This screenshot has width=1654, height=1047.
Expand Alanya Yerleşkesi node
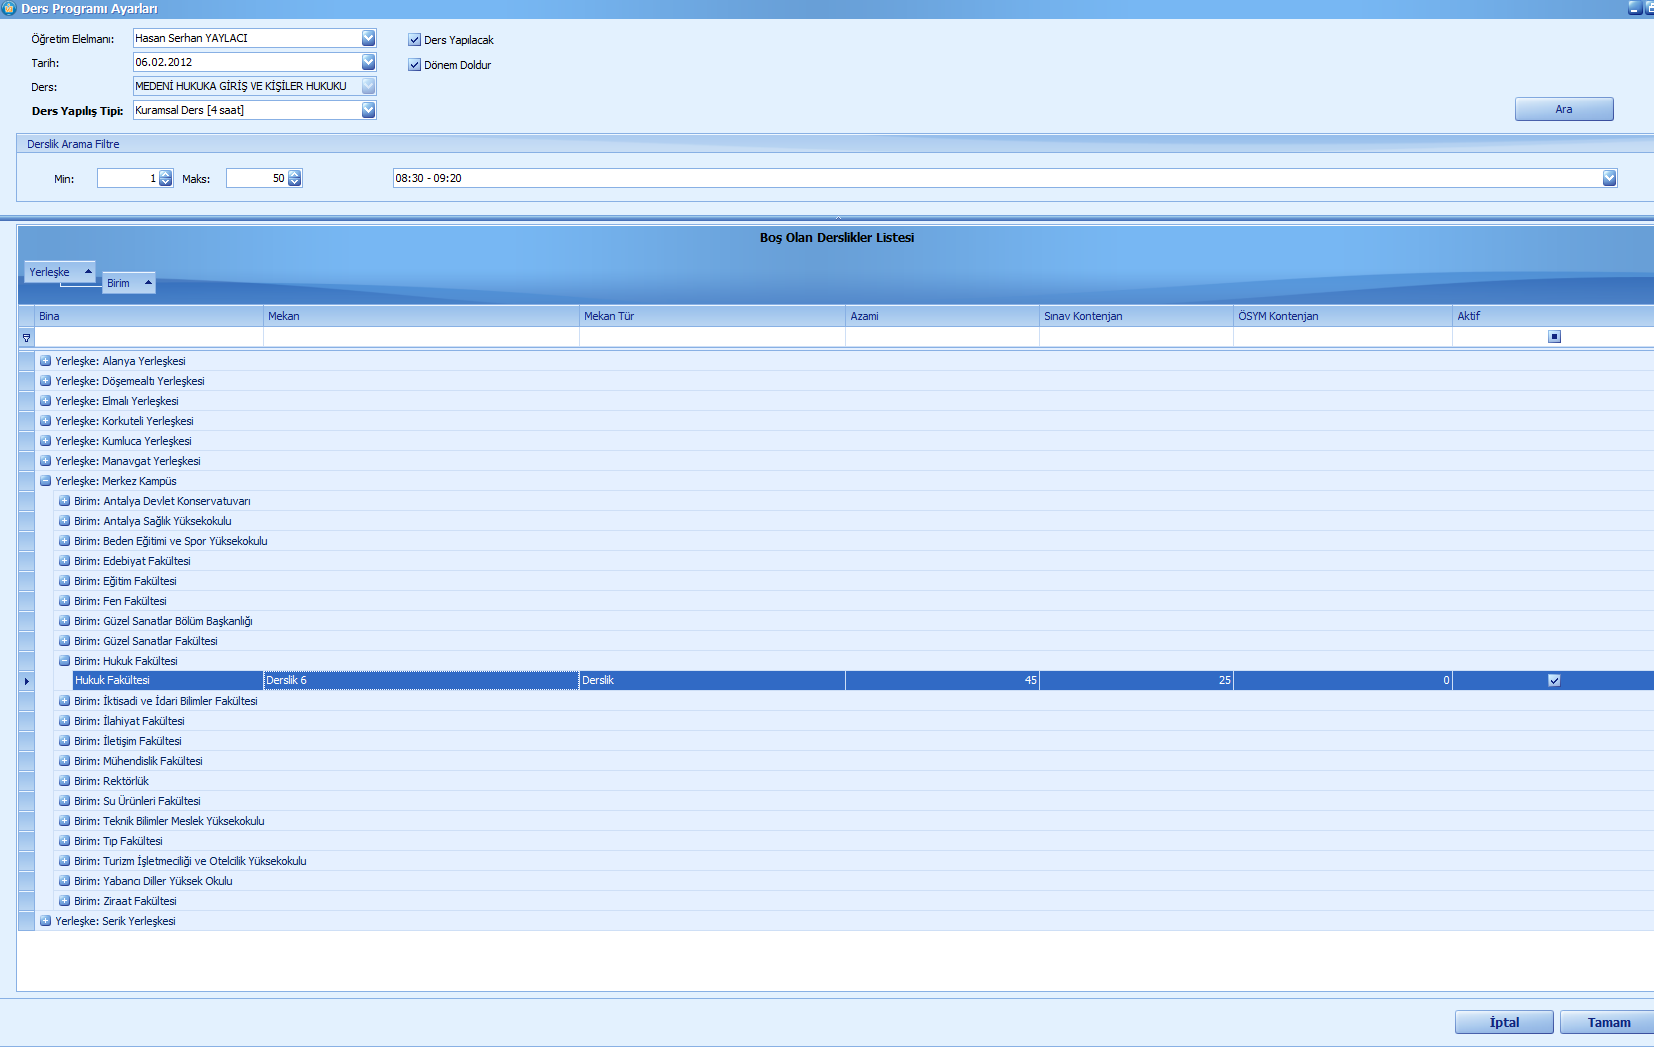[45, 361]
